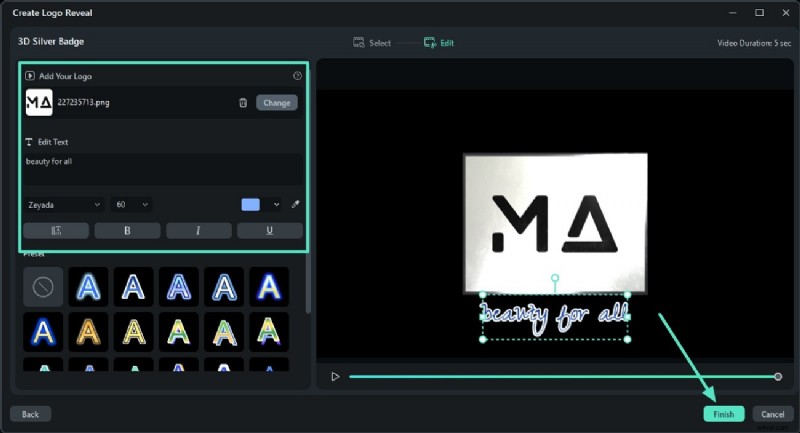Go to the Edit step tab

(440, 43)
